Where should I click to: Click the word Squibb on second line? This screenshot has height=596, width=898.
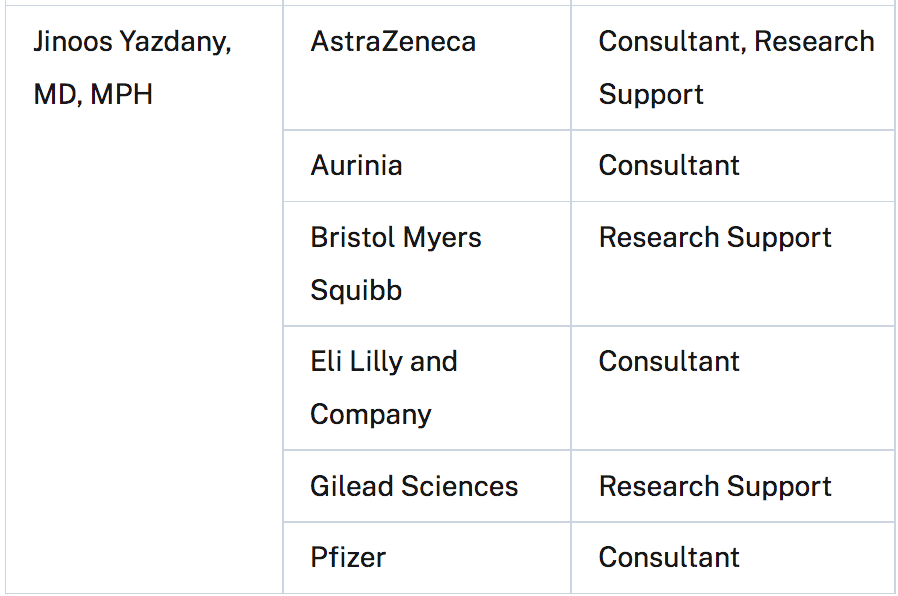(x=356, y=290)
